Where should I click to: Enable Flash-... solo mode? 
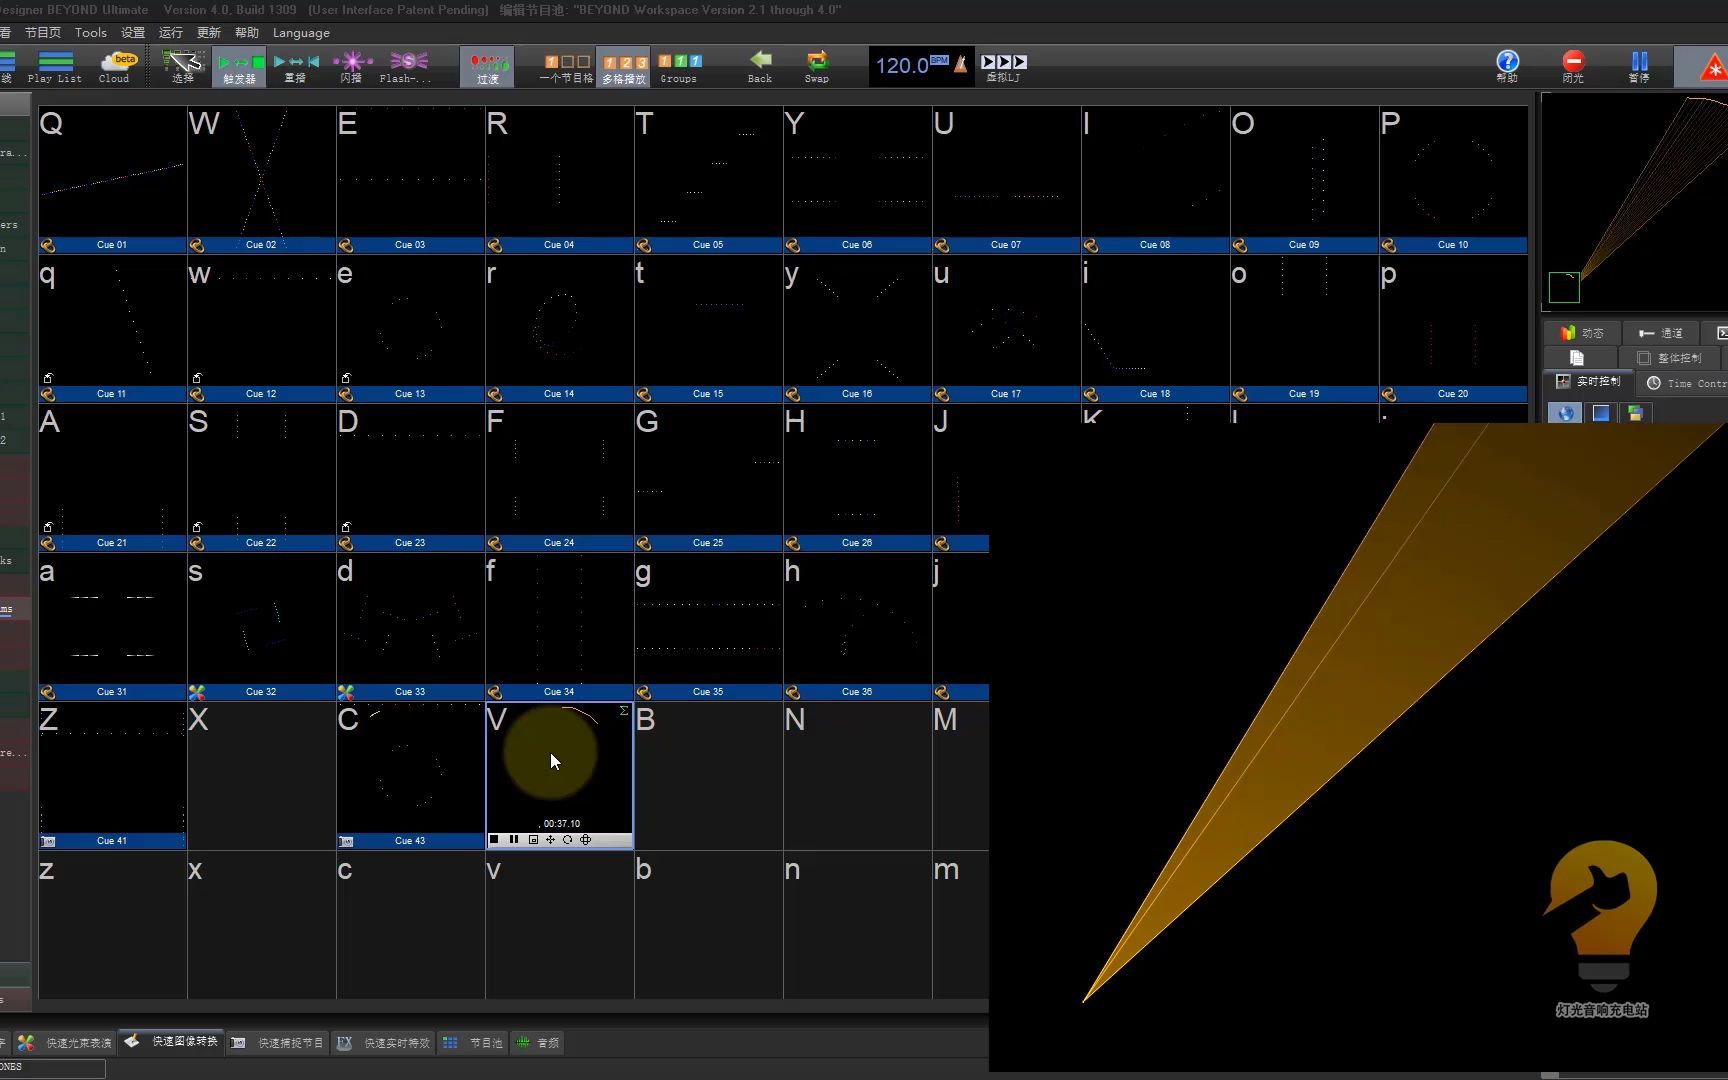(406, 67)
